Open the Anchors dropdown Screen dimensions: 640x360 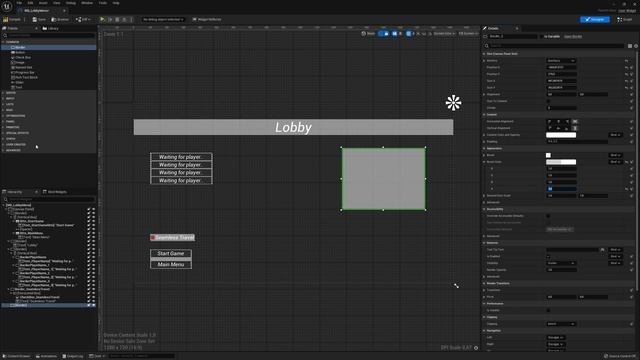pos(561,60)
